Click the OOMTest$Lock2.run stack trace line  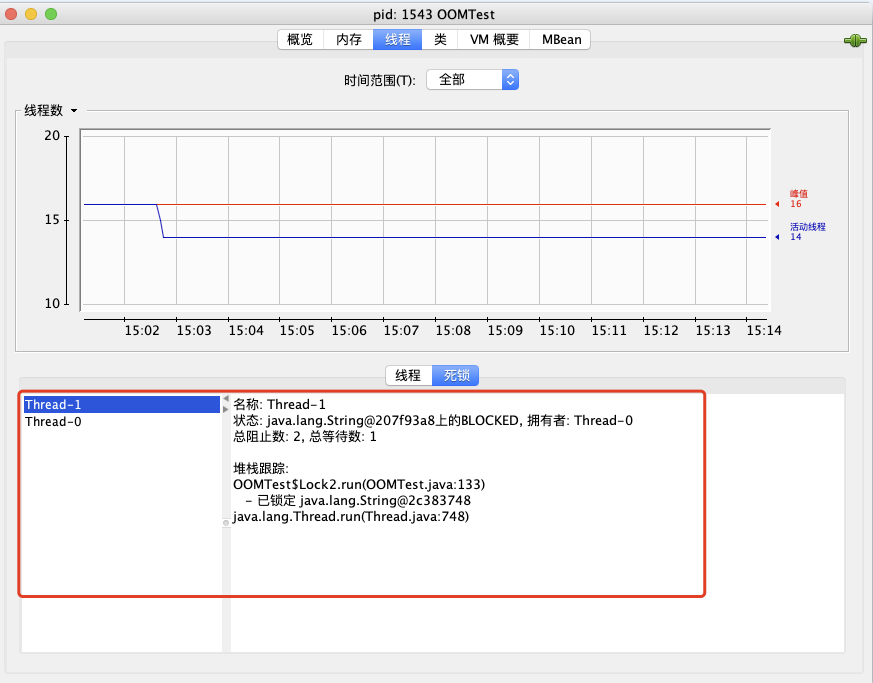(x=359, y=484)
